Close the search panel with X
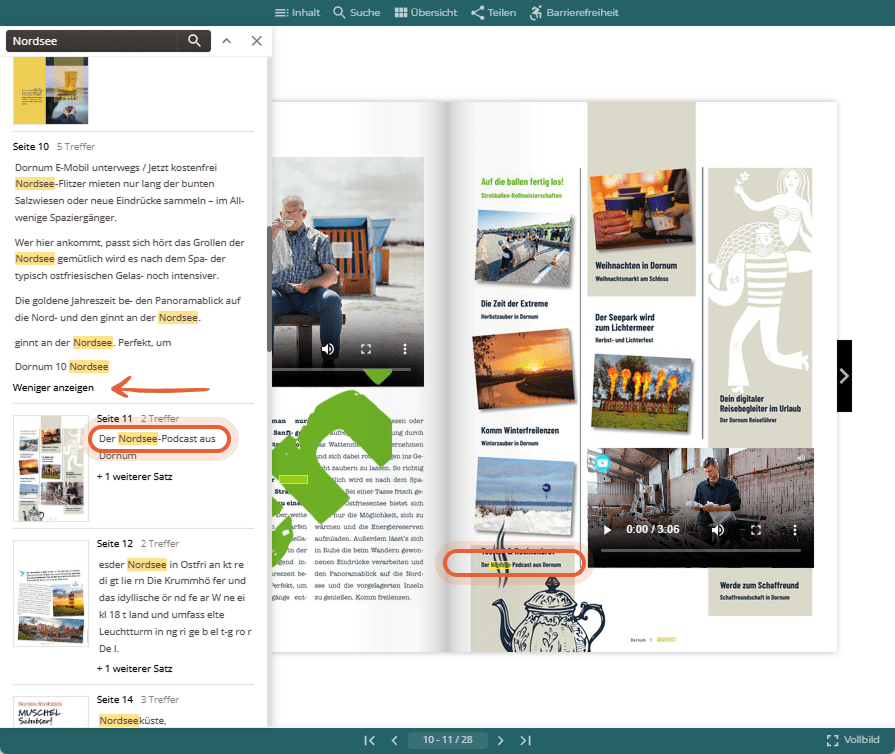 coord(257,41)
